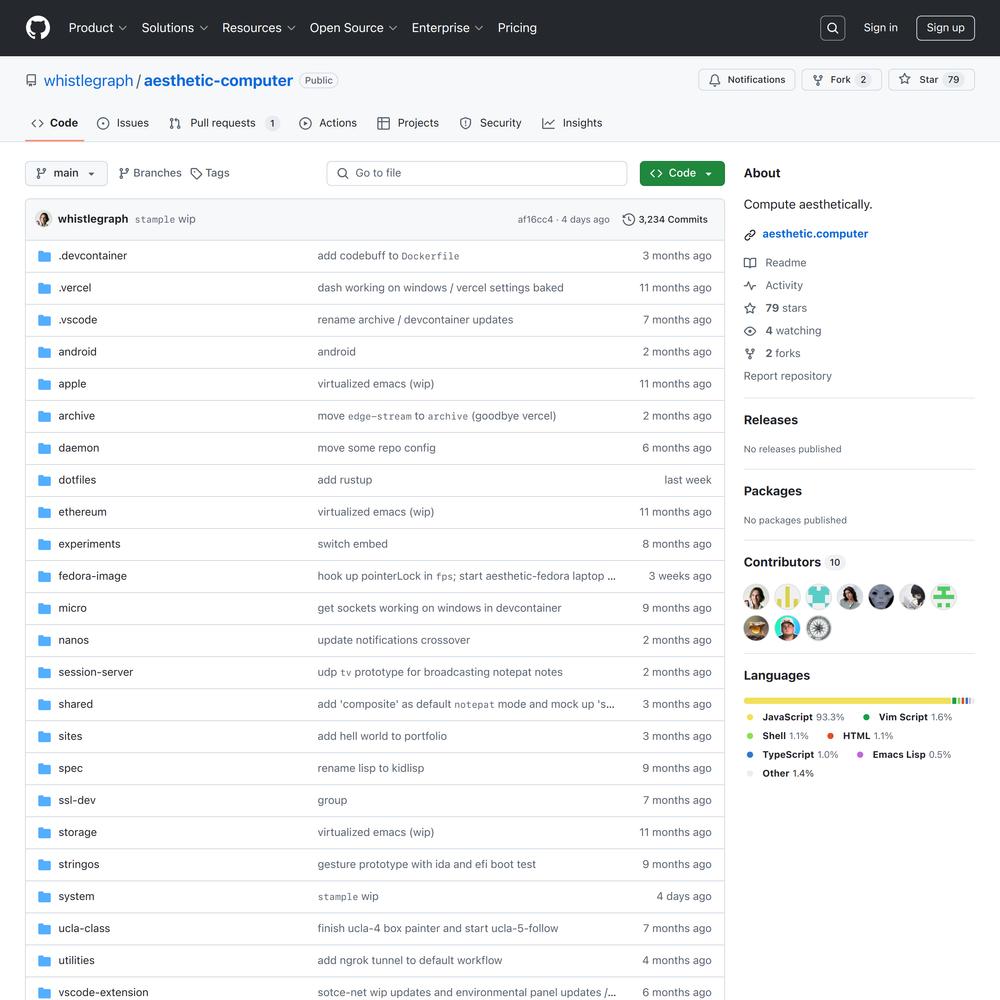Open the alien face contributor avatar
The height and width of the screenshot is (1000, 1000).
tap(881, 597)
